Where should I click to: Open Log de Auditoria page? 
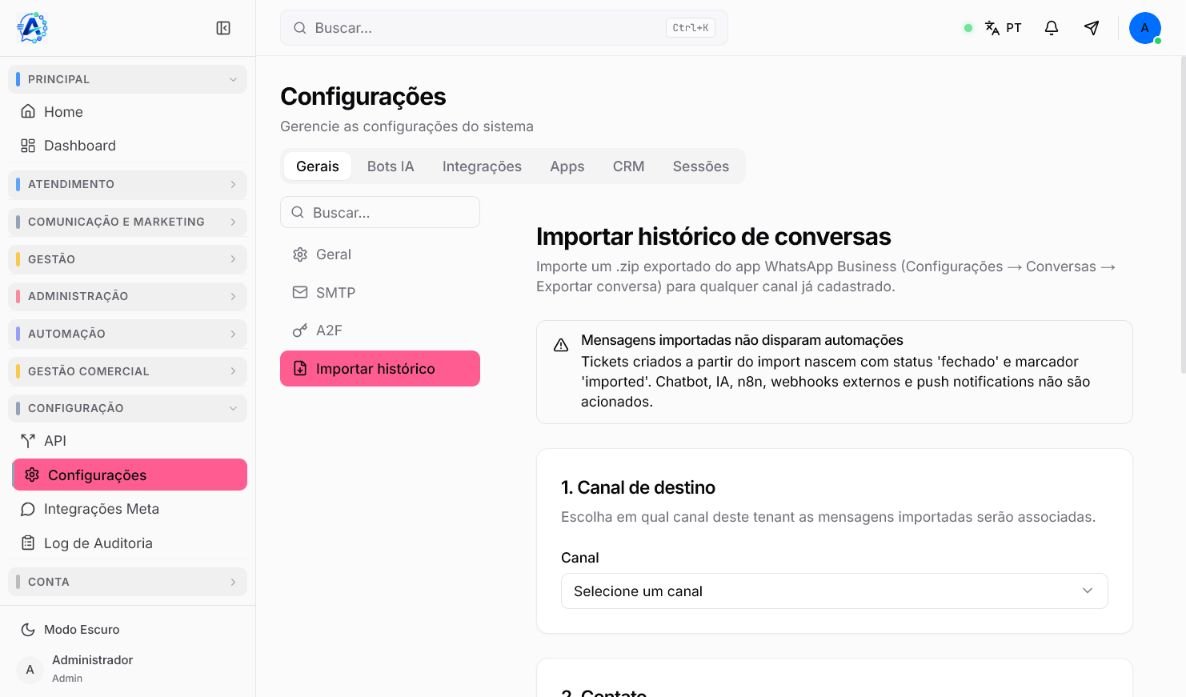point(127,543)
